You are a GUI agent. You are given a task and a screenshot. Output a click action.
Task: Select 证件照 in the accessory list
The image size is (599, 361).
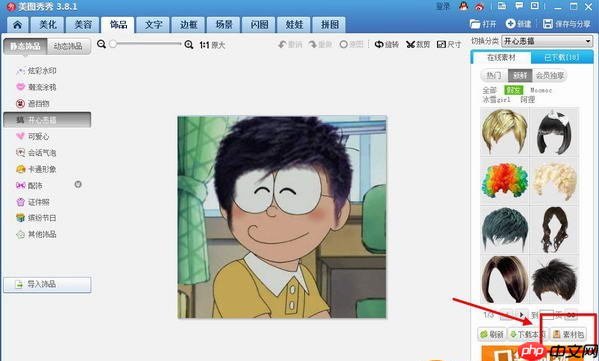tap(33, 202)
